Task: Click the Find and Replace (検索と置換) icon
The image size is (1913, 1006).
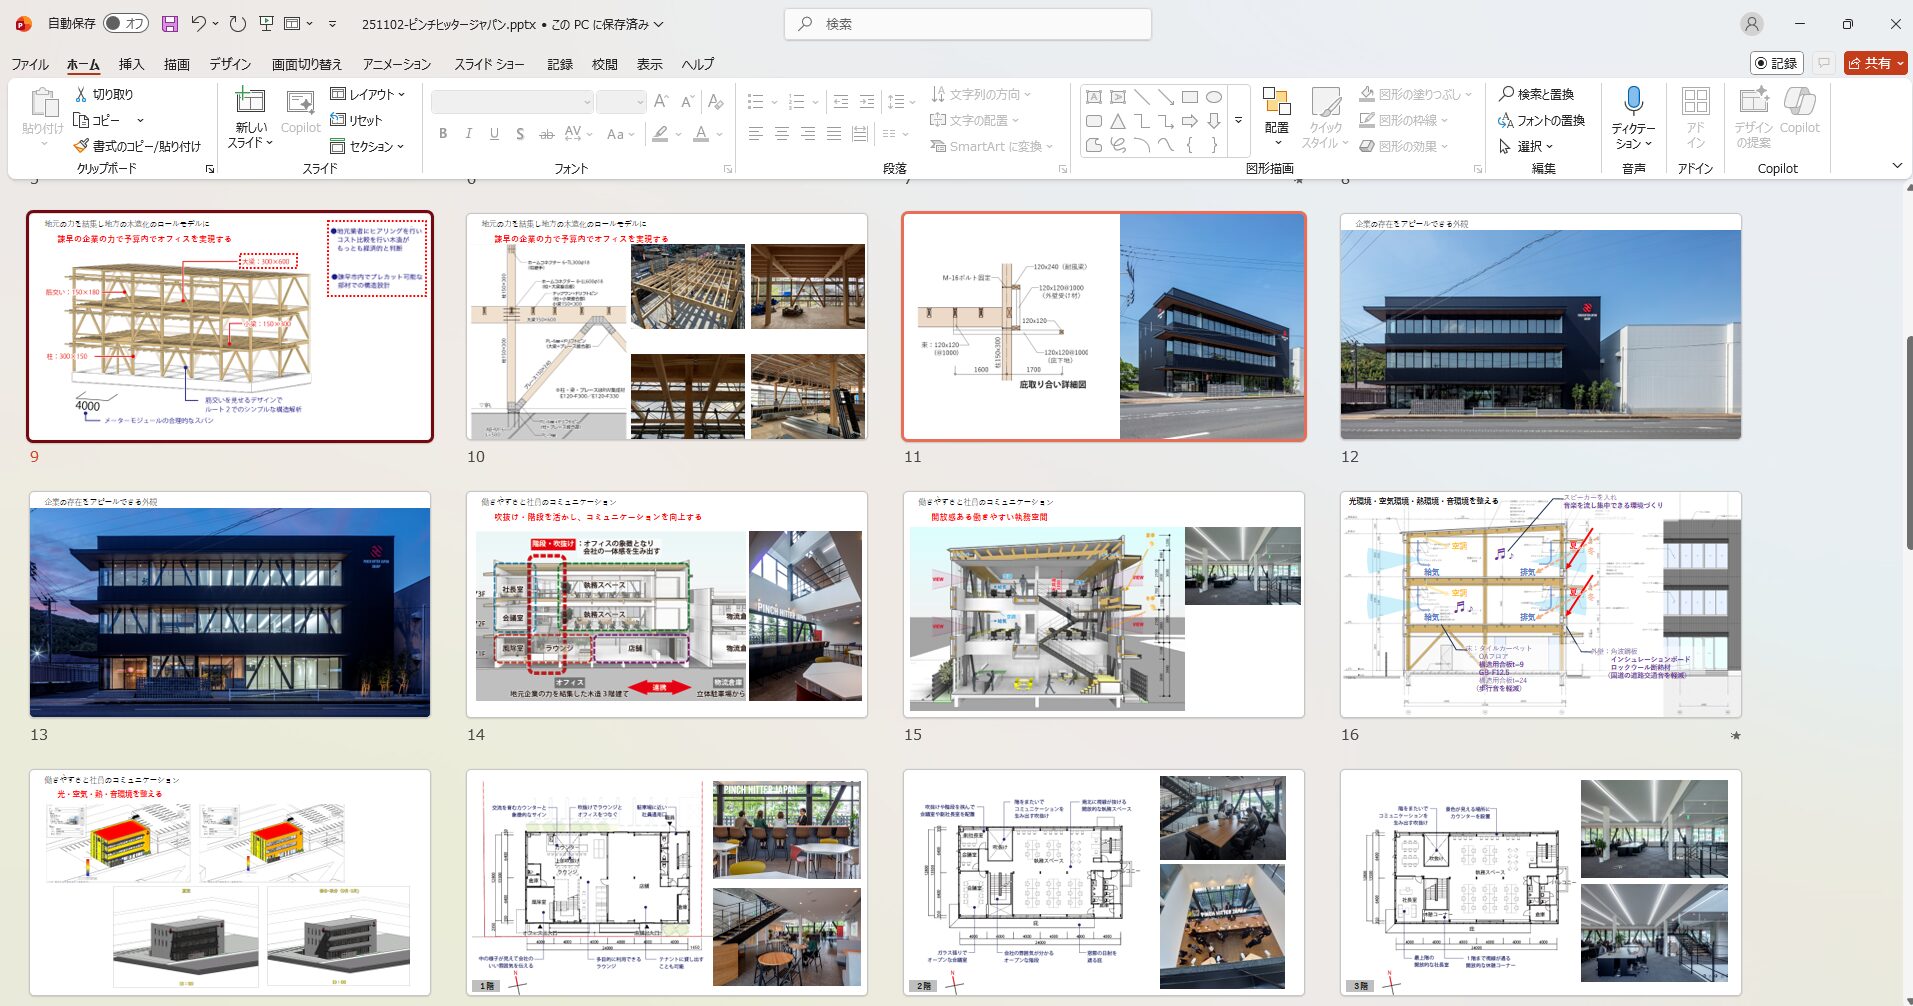Action: (x=1506, y=94)
